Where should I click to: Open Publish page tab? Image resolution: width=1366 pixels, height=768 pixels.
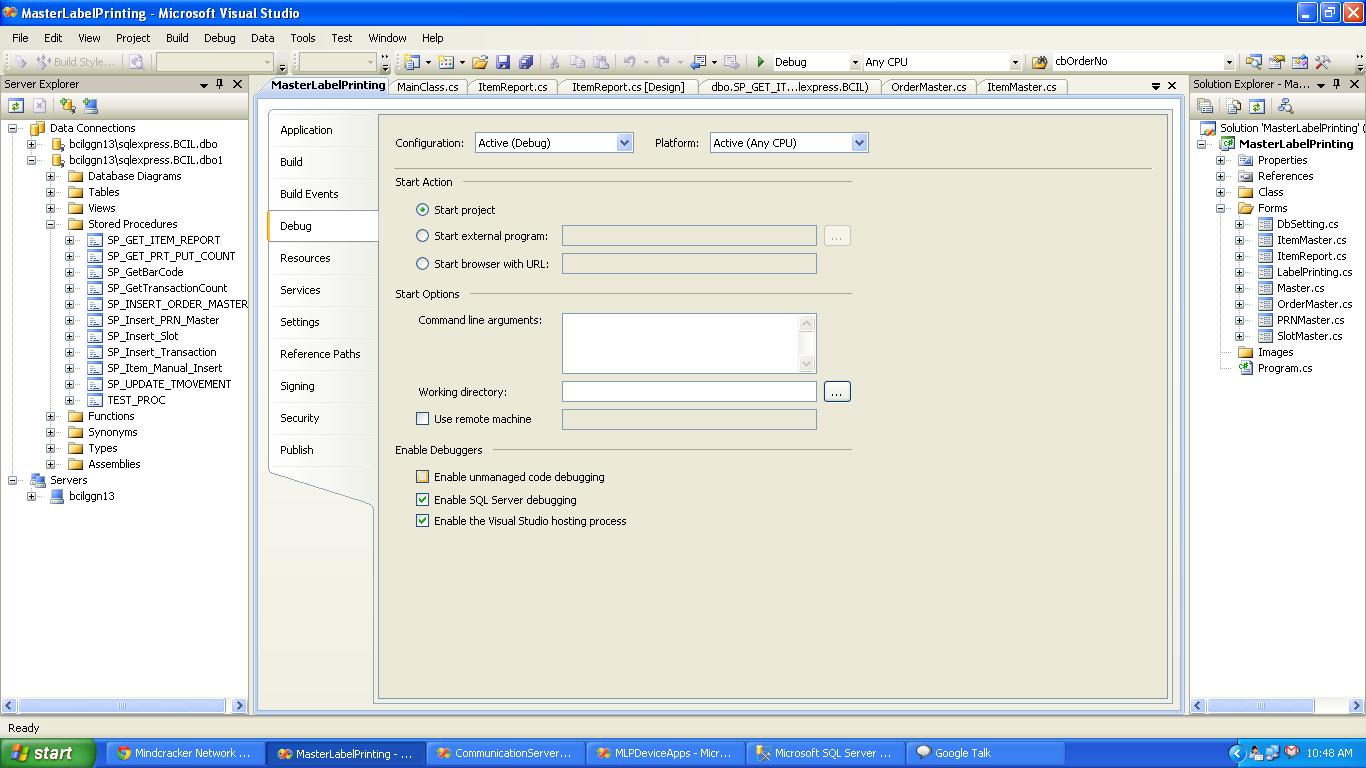322,450
